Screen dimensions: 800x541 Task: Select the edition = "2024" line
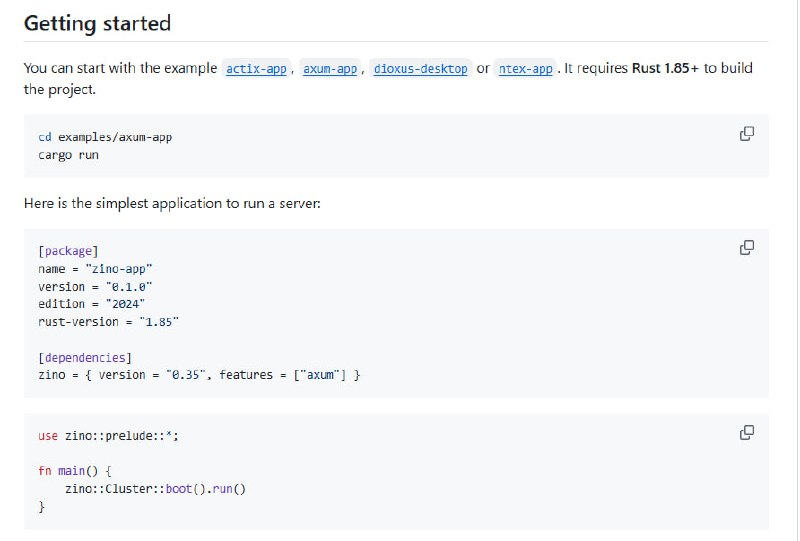[92, 304]
